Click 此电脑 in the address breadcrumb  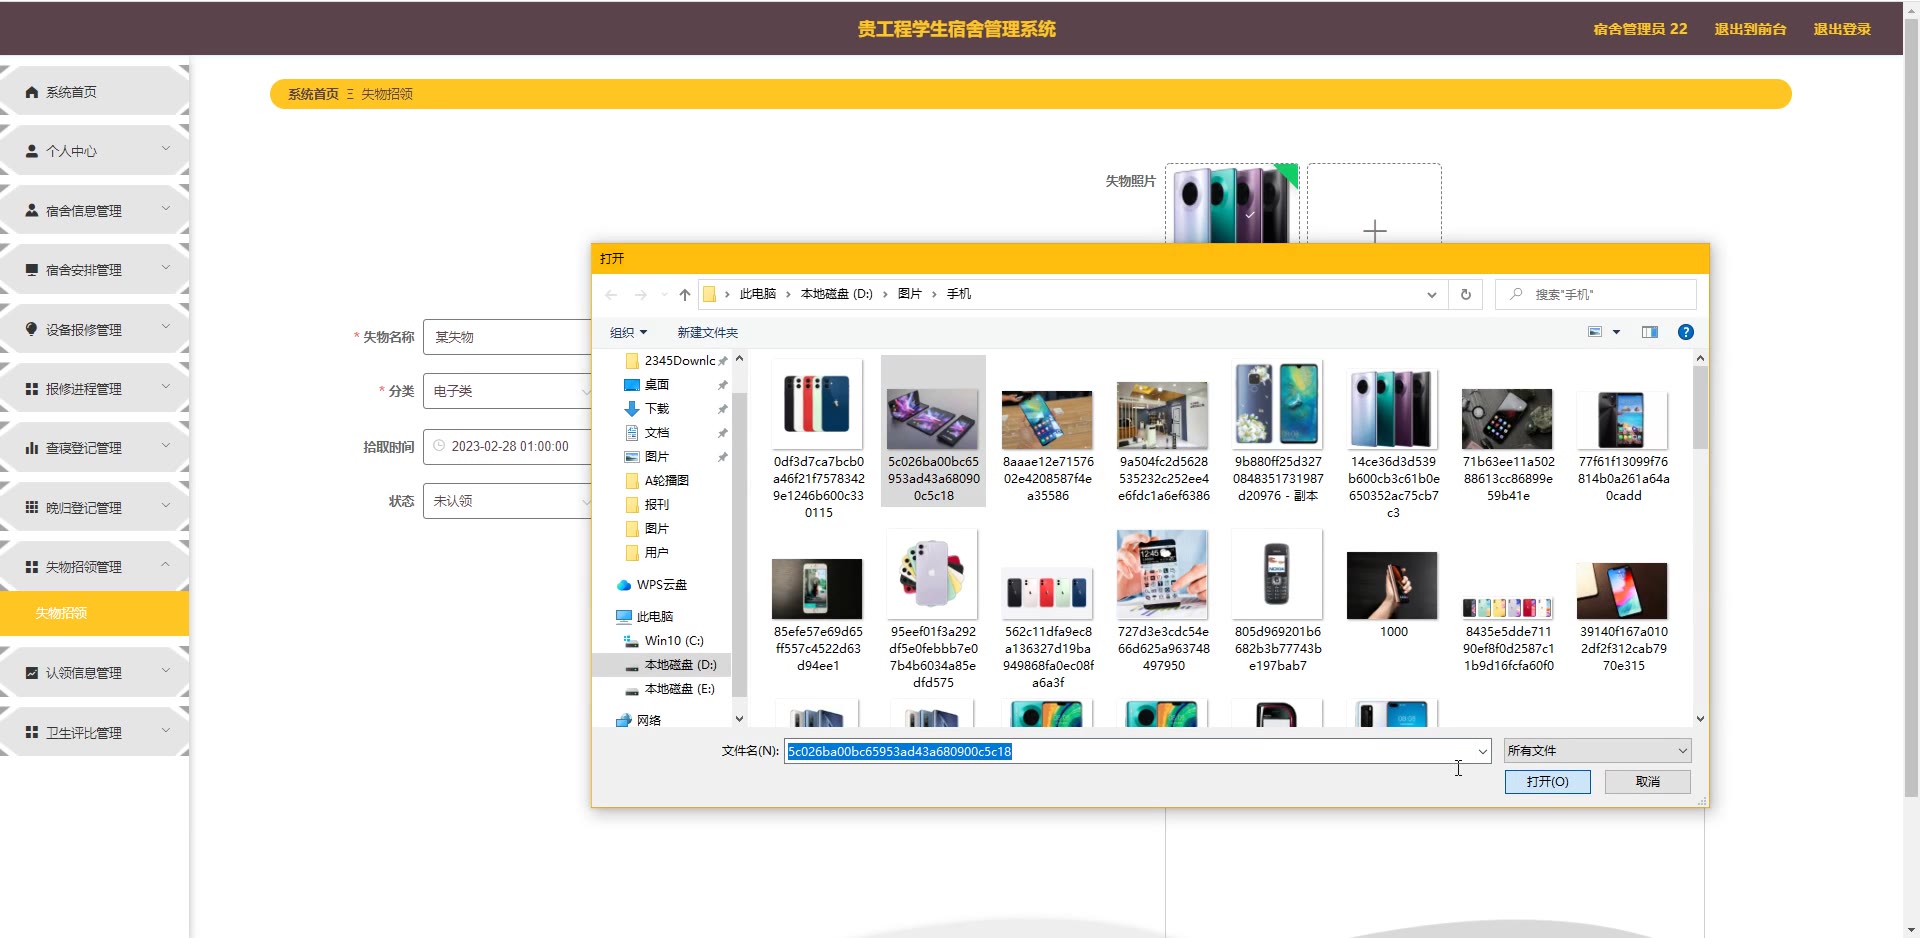click(x=757, y=294)
